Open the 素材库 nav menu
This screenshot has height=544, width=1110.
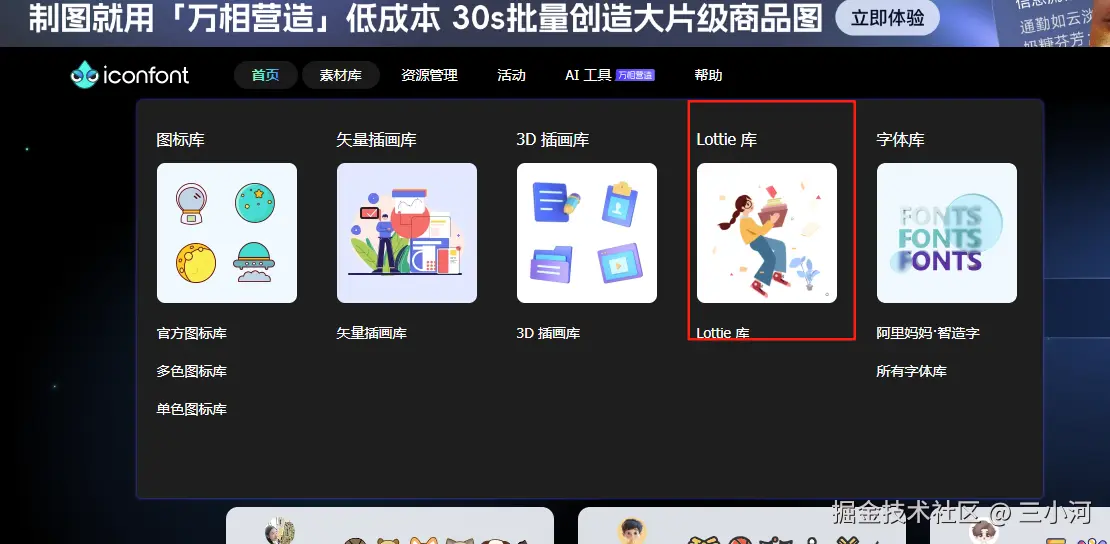click(x=341, y=75)
